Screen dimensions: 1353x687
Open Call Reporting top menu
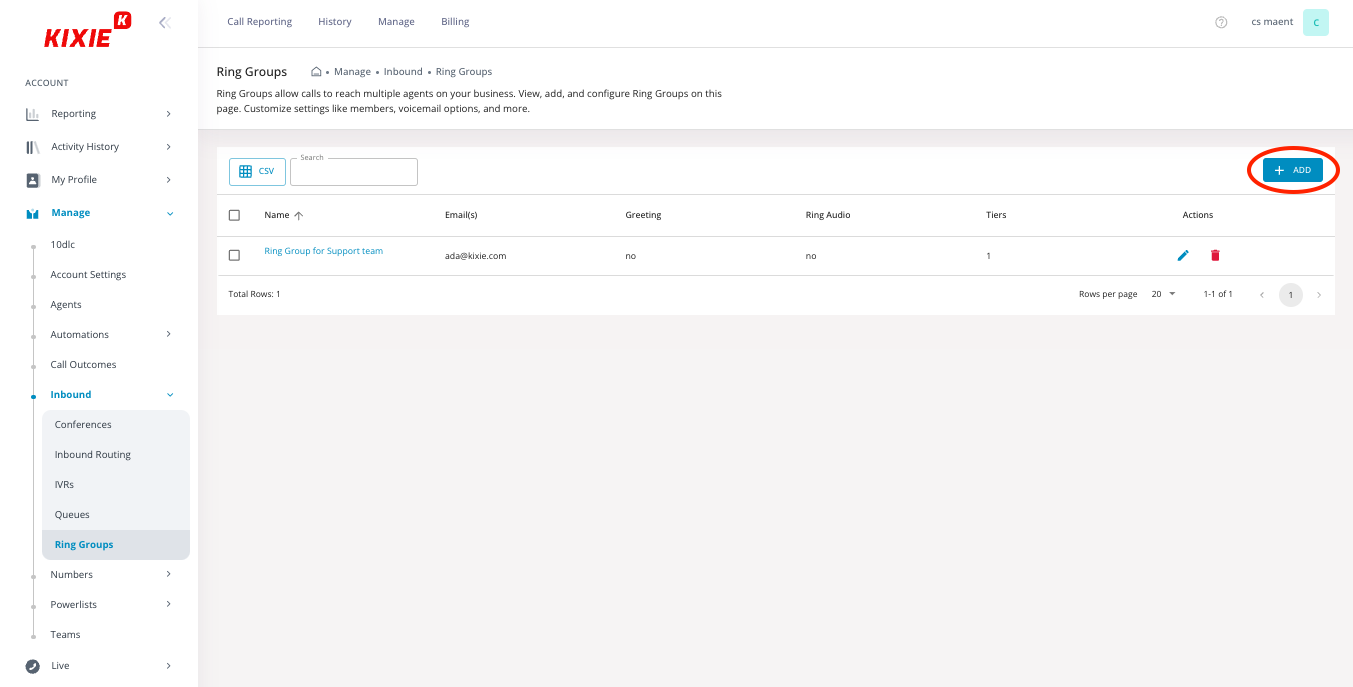[260, 22]
